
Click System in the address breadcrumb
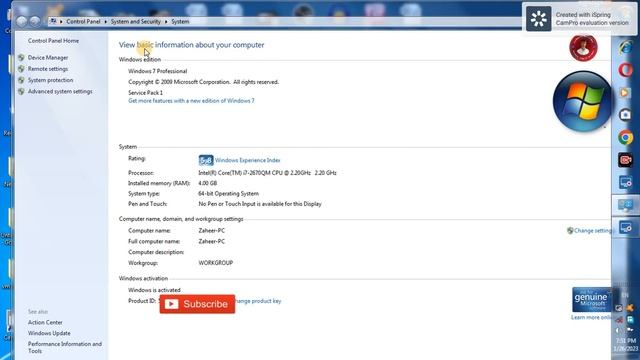pos(180,22)
